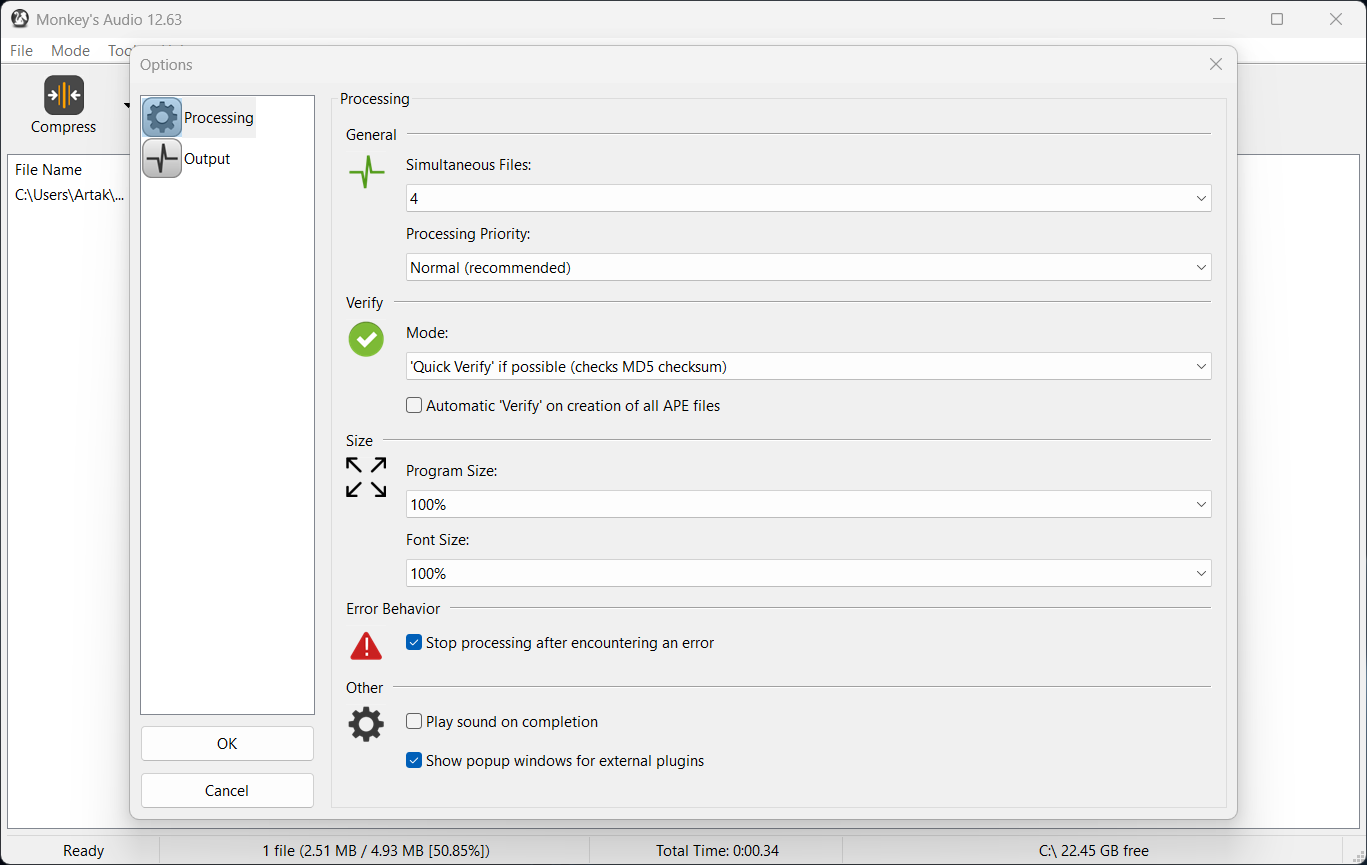Click the four-arrows Size icon

(366, 477)
